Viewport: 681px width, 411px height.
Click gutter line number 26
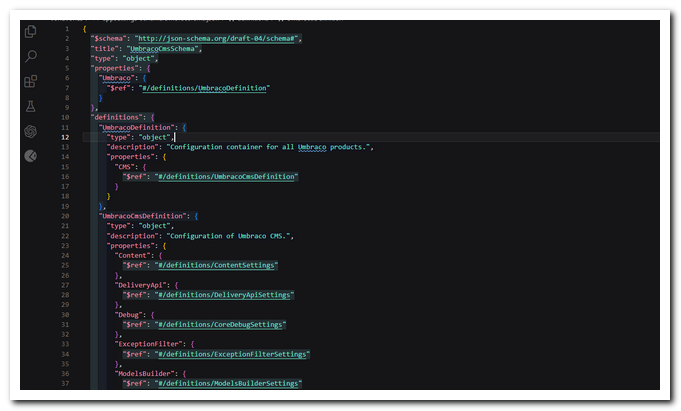(65, 275)
